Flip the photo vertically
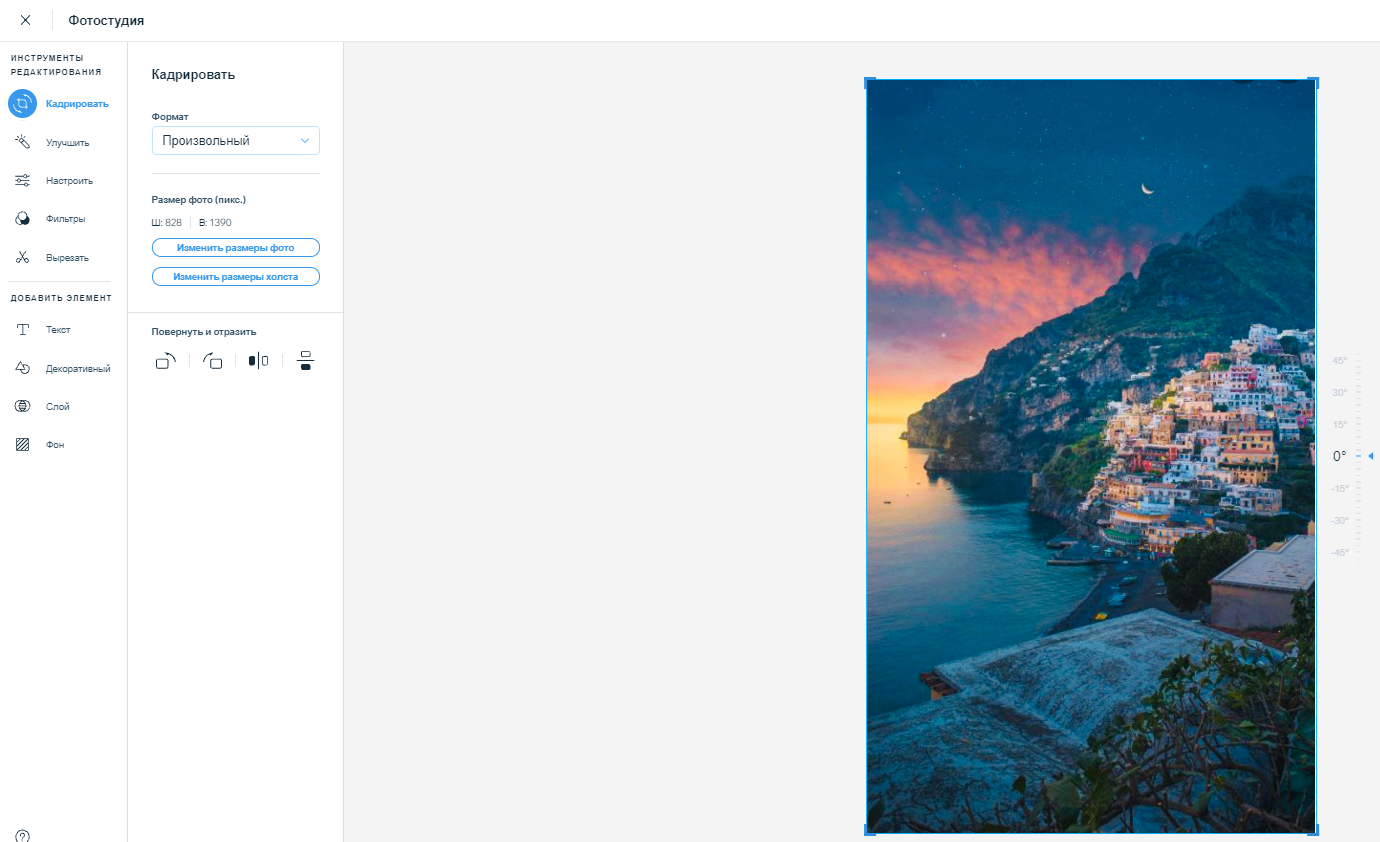 pos(306,361)
